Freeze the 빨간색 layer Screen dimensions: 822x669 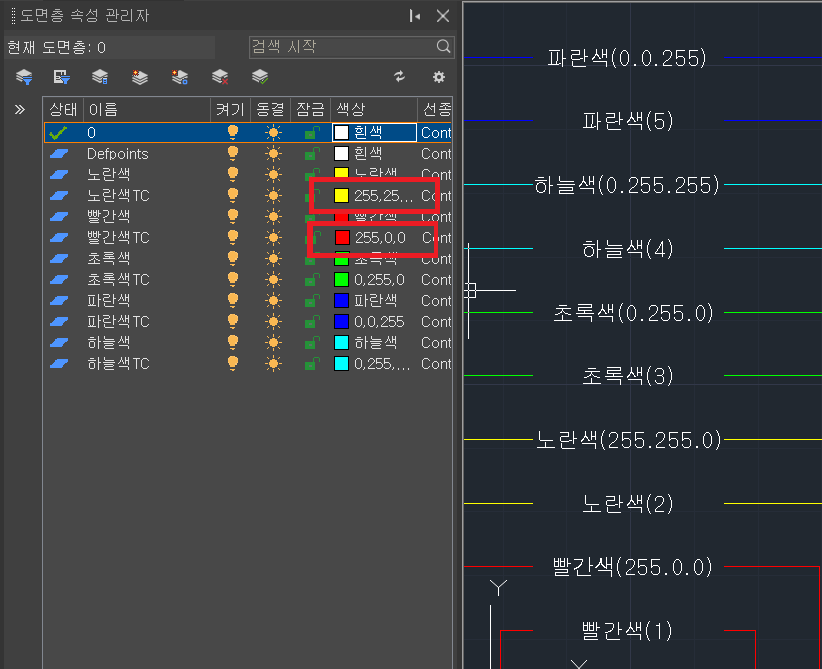[273, 217]
